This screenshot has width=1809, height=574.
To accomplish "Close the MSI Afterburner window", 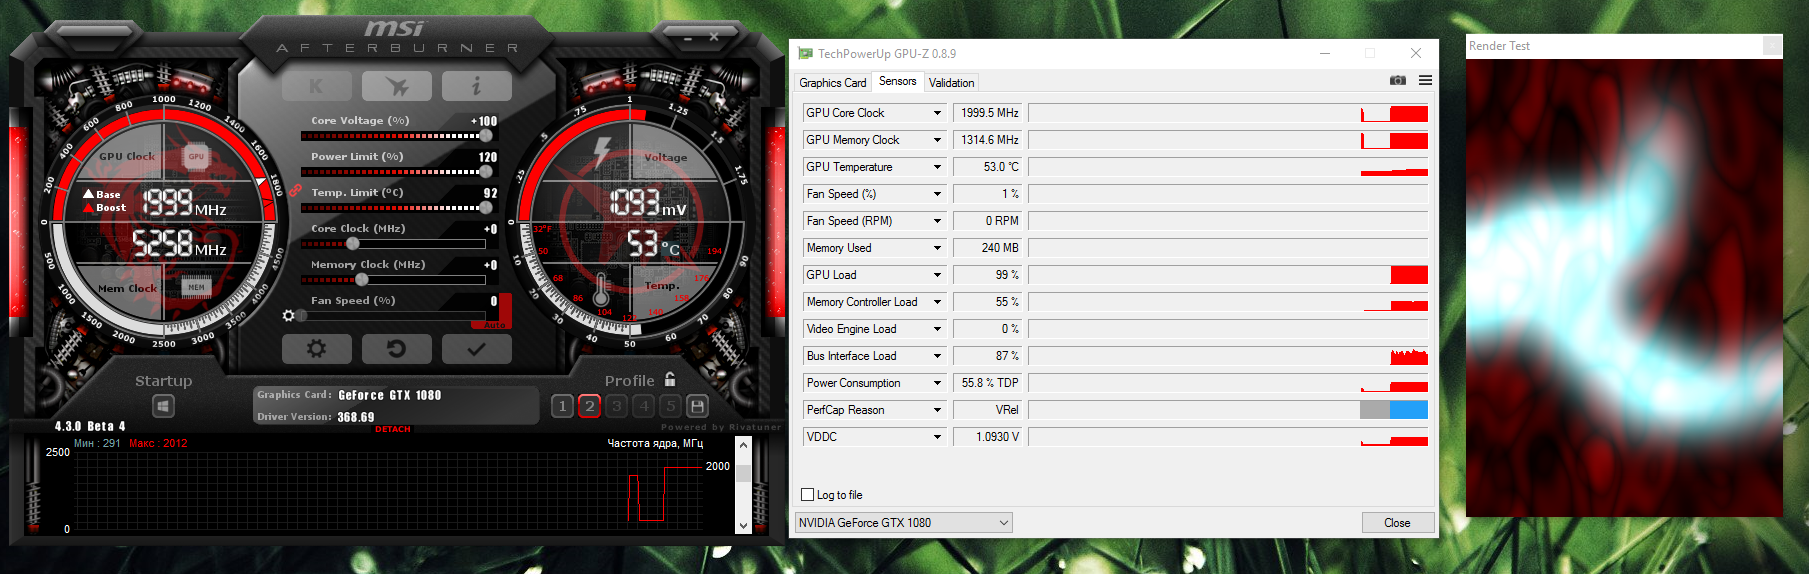I will pos(714,37).
